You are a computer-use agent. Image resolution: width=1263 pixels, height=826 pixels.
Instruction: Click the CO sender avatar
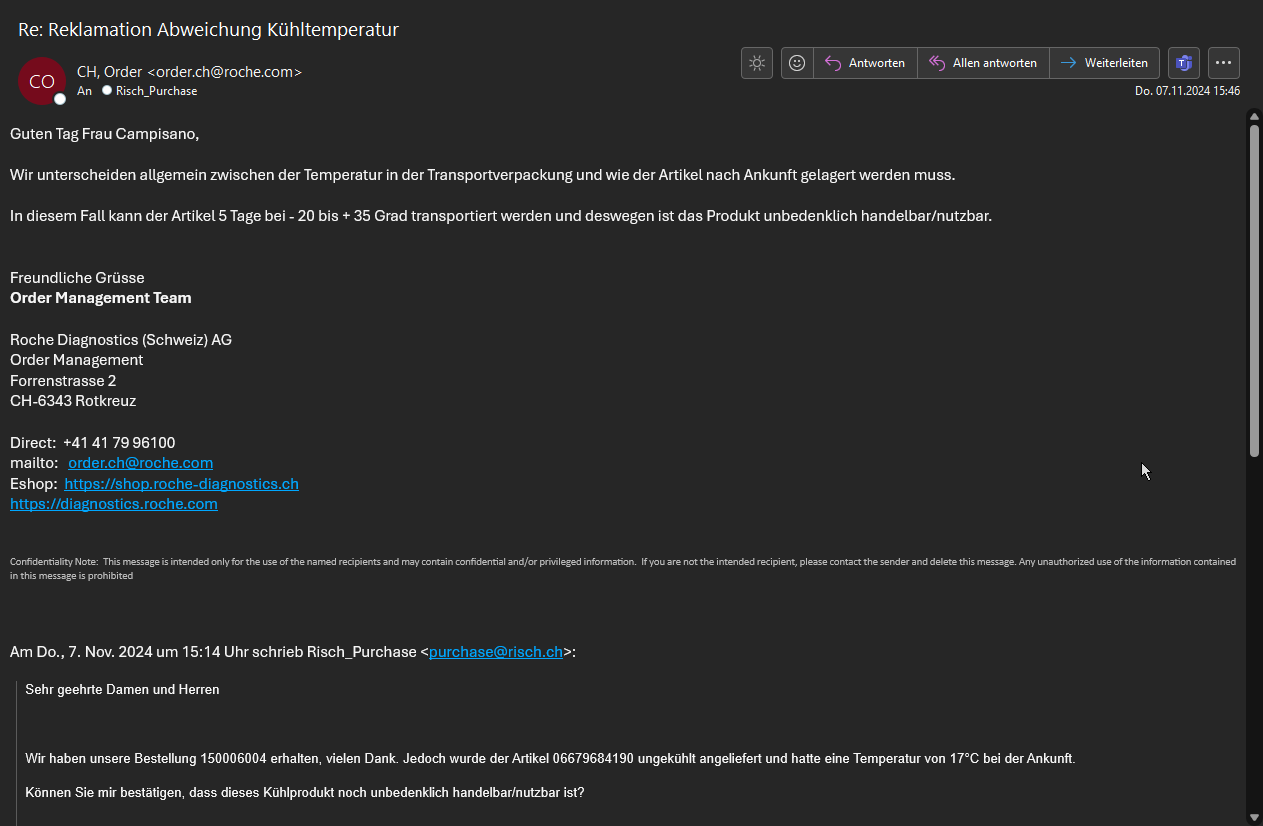tap(41, 81)
